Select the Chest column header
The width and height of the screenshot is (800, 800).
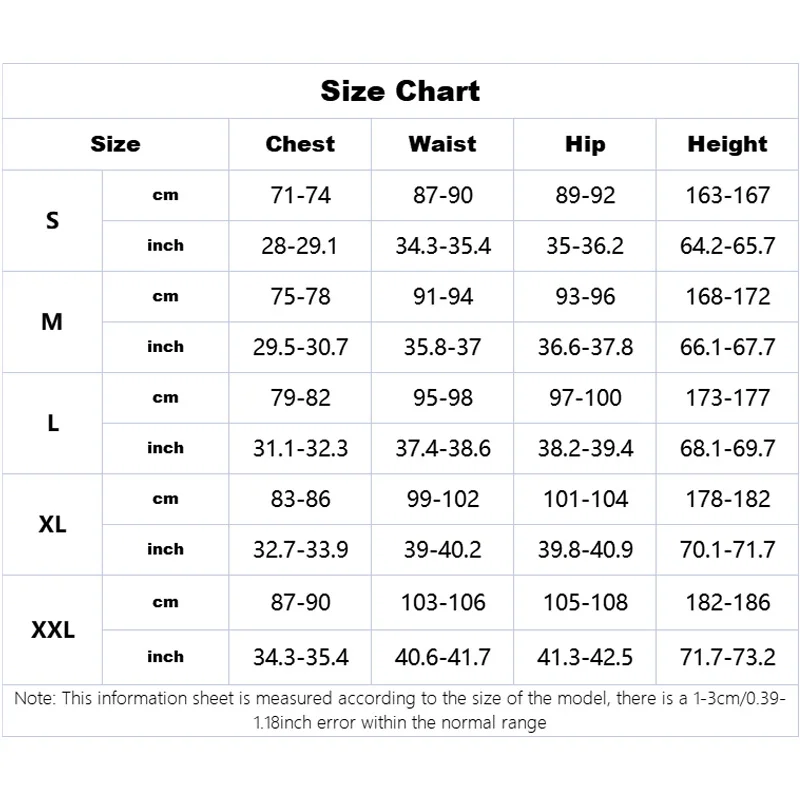[x=300, y=144]
